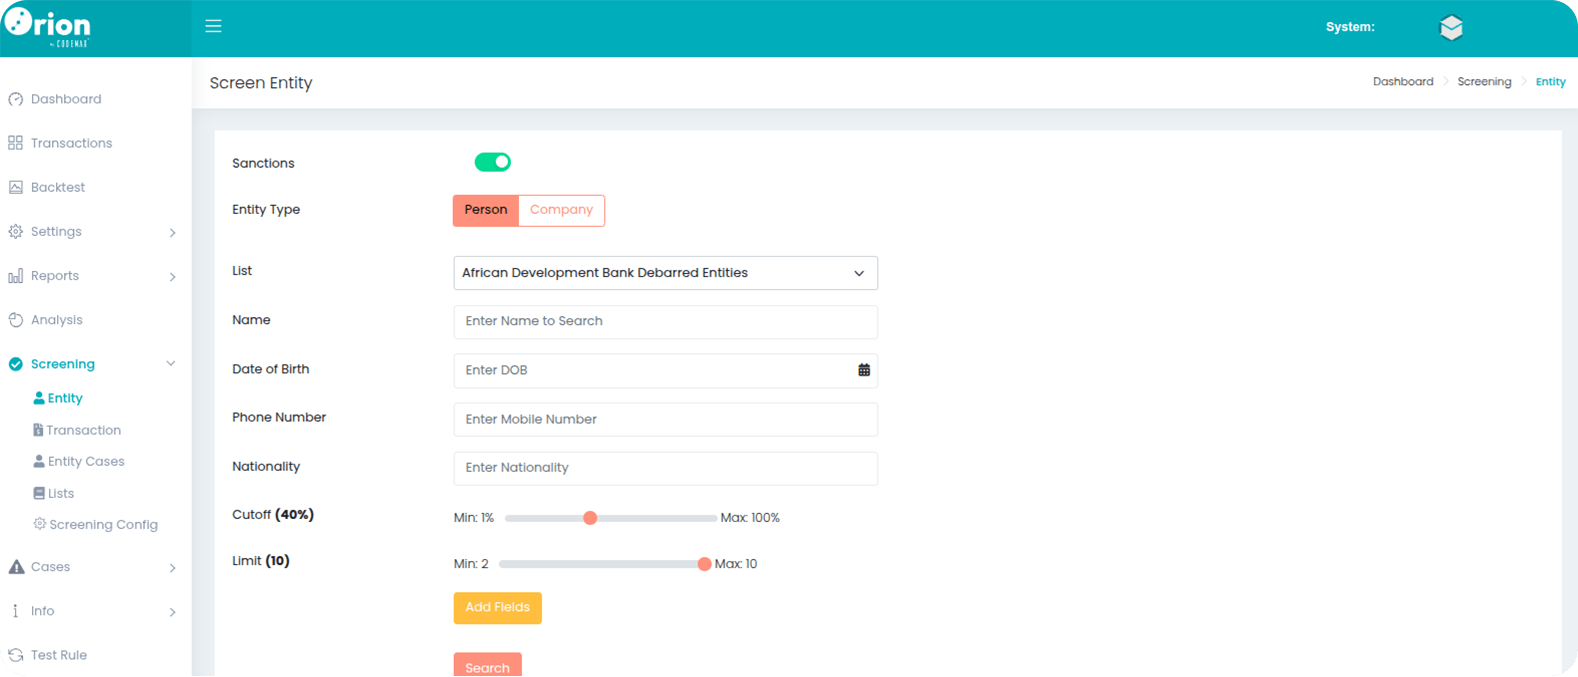This screenshot has width=1578, height=677.
Task: Expand the Settings sidebar menu
Action: (x=90, y=232)
